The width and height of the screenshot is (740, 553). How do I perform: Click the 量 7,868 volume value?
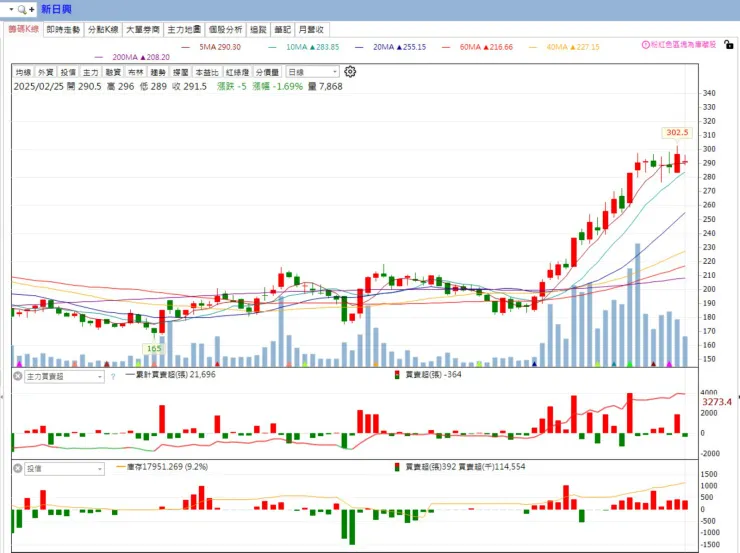click(x=325, y=86)
